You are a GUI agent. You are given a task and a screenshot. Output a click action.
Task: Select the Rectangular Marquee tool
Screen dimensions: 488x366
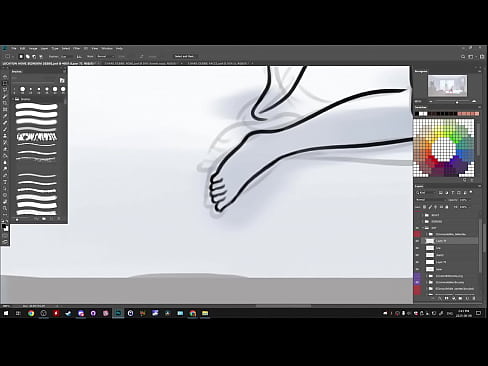5,83
